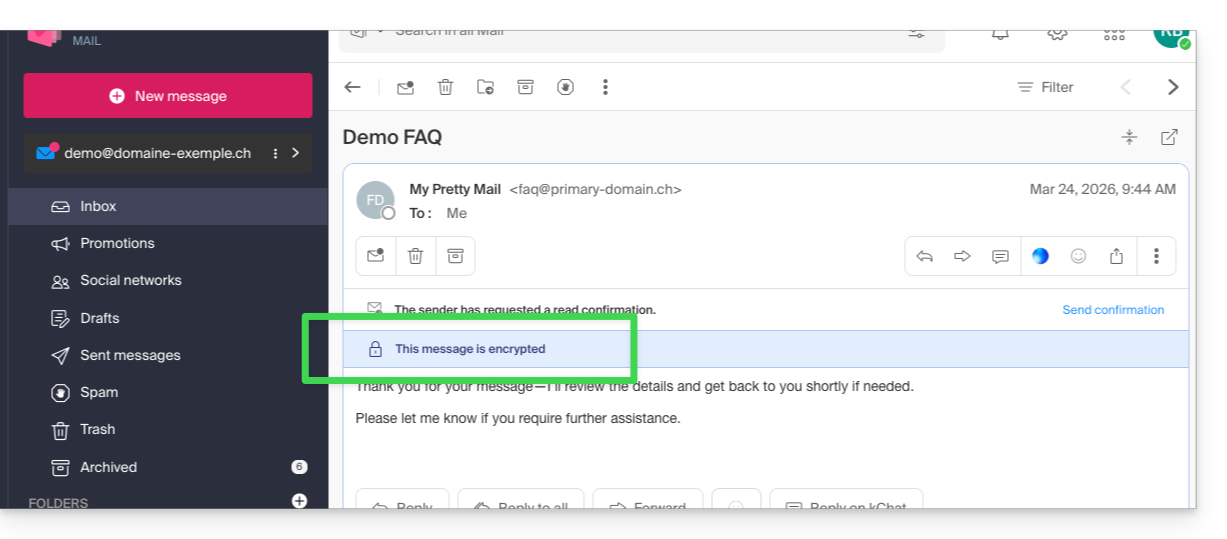Viewport: 1227px width, 539px height.
Task: Go back using the left arrow in toolbar
Action: pos(352,87)
